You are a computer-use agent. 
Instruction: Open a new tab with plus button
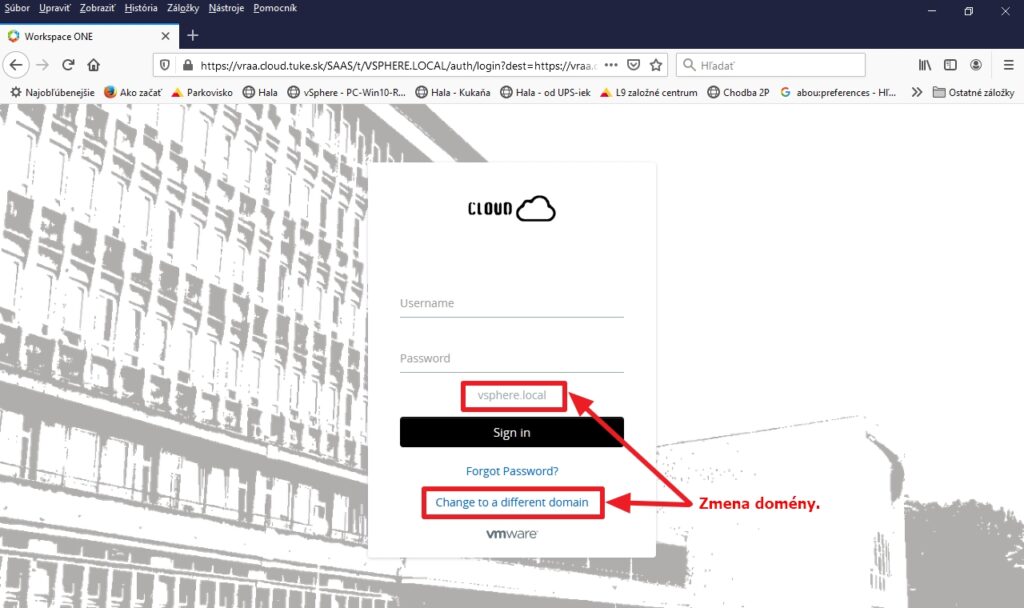(x=193, y=35)
